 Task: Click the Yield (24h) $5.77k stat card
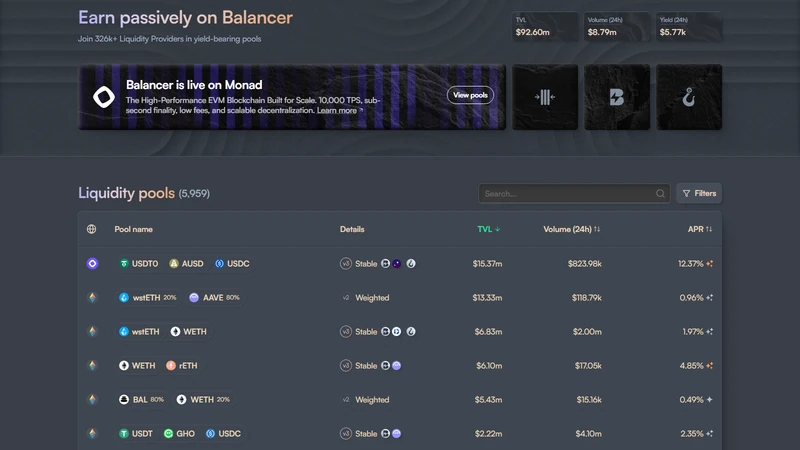point(689,27)
